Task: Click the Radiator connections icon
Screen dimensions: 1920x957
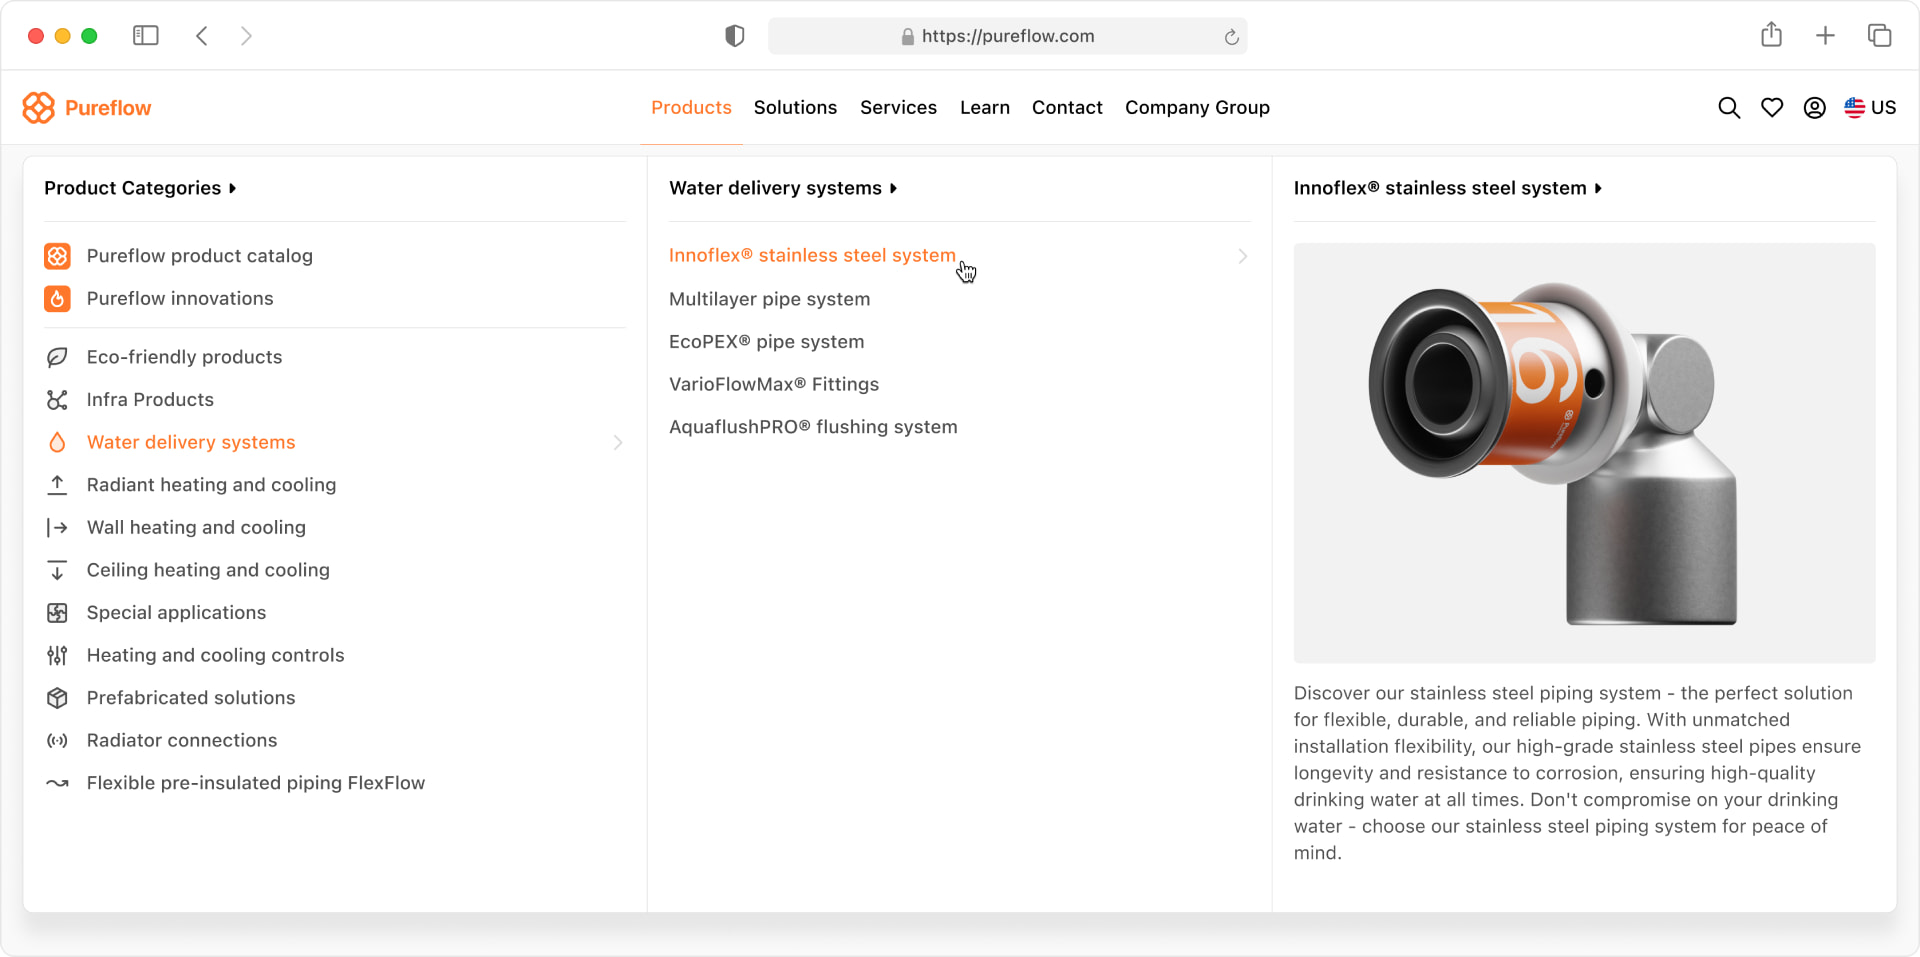Action: click(x=57, y=741)
